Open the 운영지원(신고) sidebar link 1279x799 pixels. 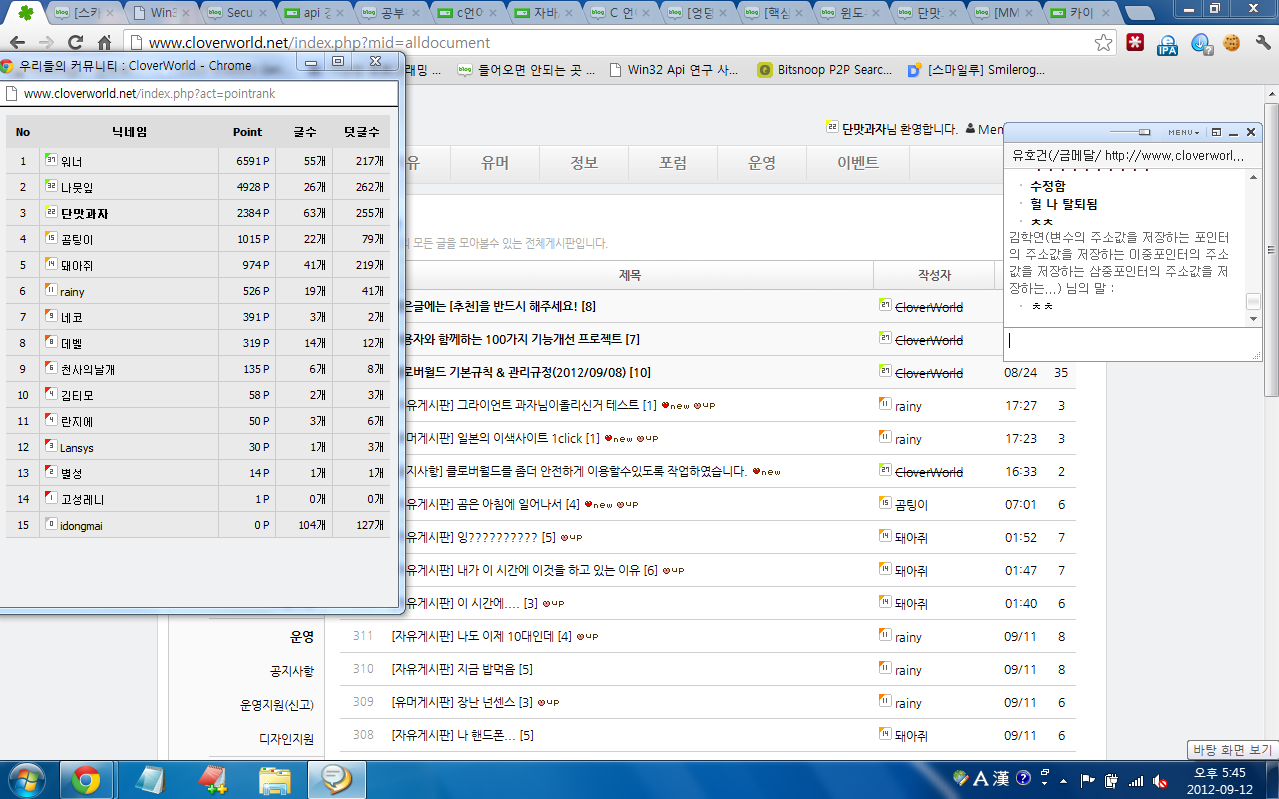276,705
